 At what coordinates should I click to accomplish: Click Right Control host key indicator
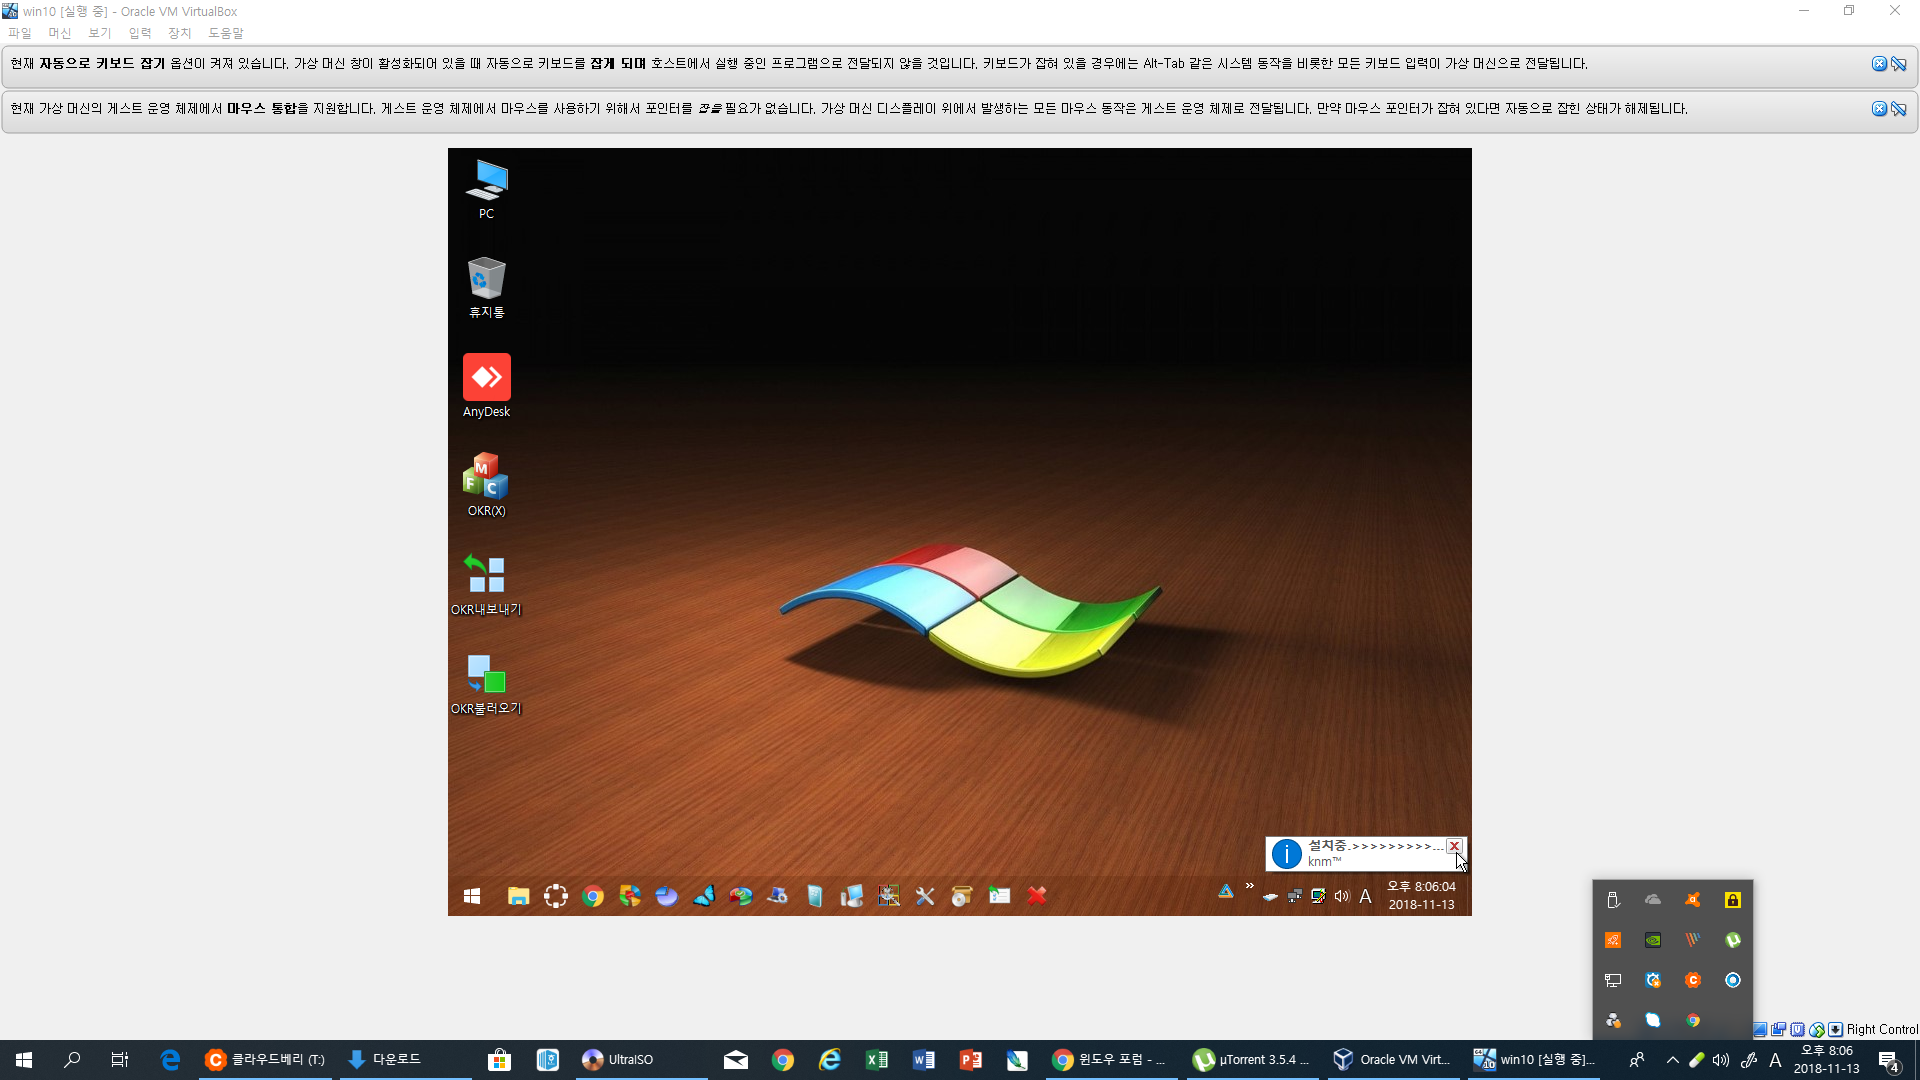[1882, 1029]
